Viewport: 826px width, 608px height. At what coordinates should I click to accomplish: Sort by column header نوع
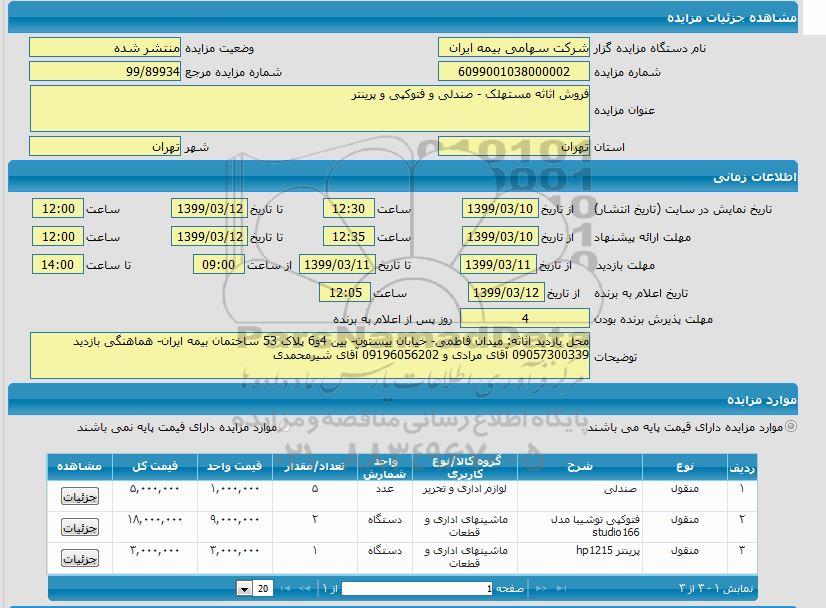tap(685, 467)
